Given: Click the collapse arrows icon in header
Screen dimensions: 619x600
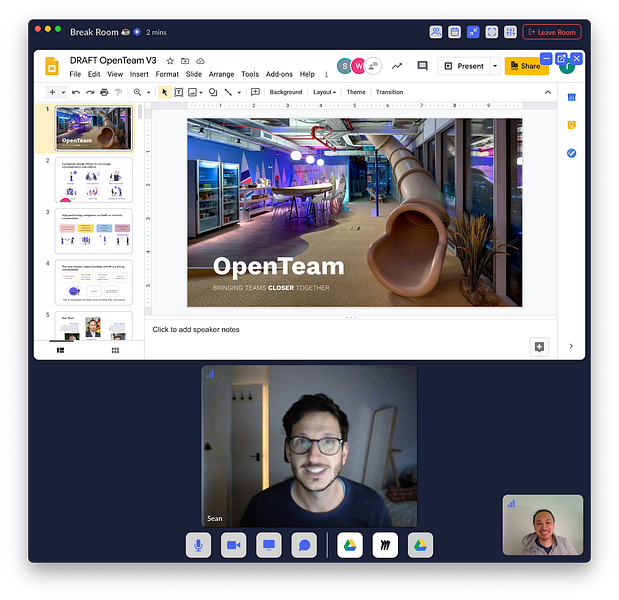Looking at the screenshot, I should tap(473, 32).
